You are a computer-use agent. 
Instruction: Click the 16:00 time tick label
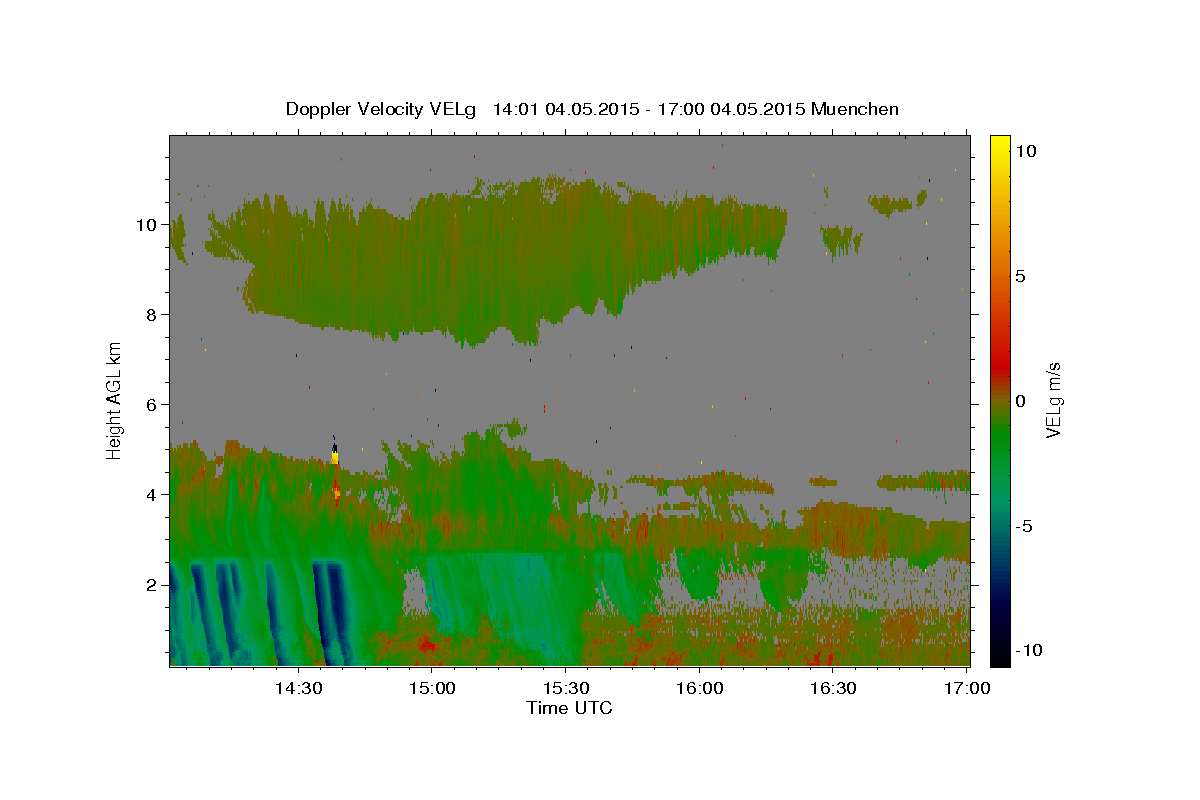click(700, 688)
